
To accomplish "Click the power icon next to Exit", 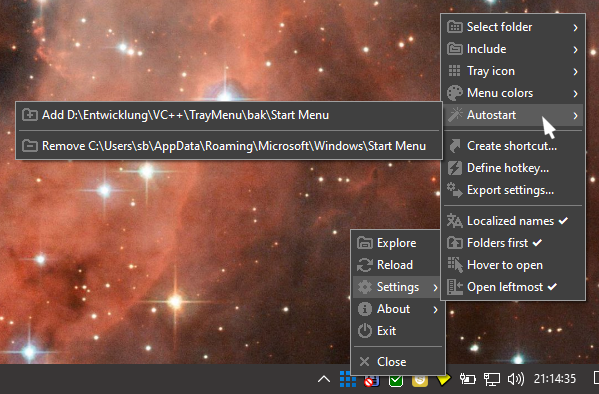I will 364,331.
